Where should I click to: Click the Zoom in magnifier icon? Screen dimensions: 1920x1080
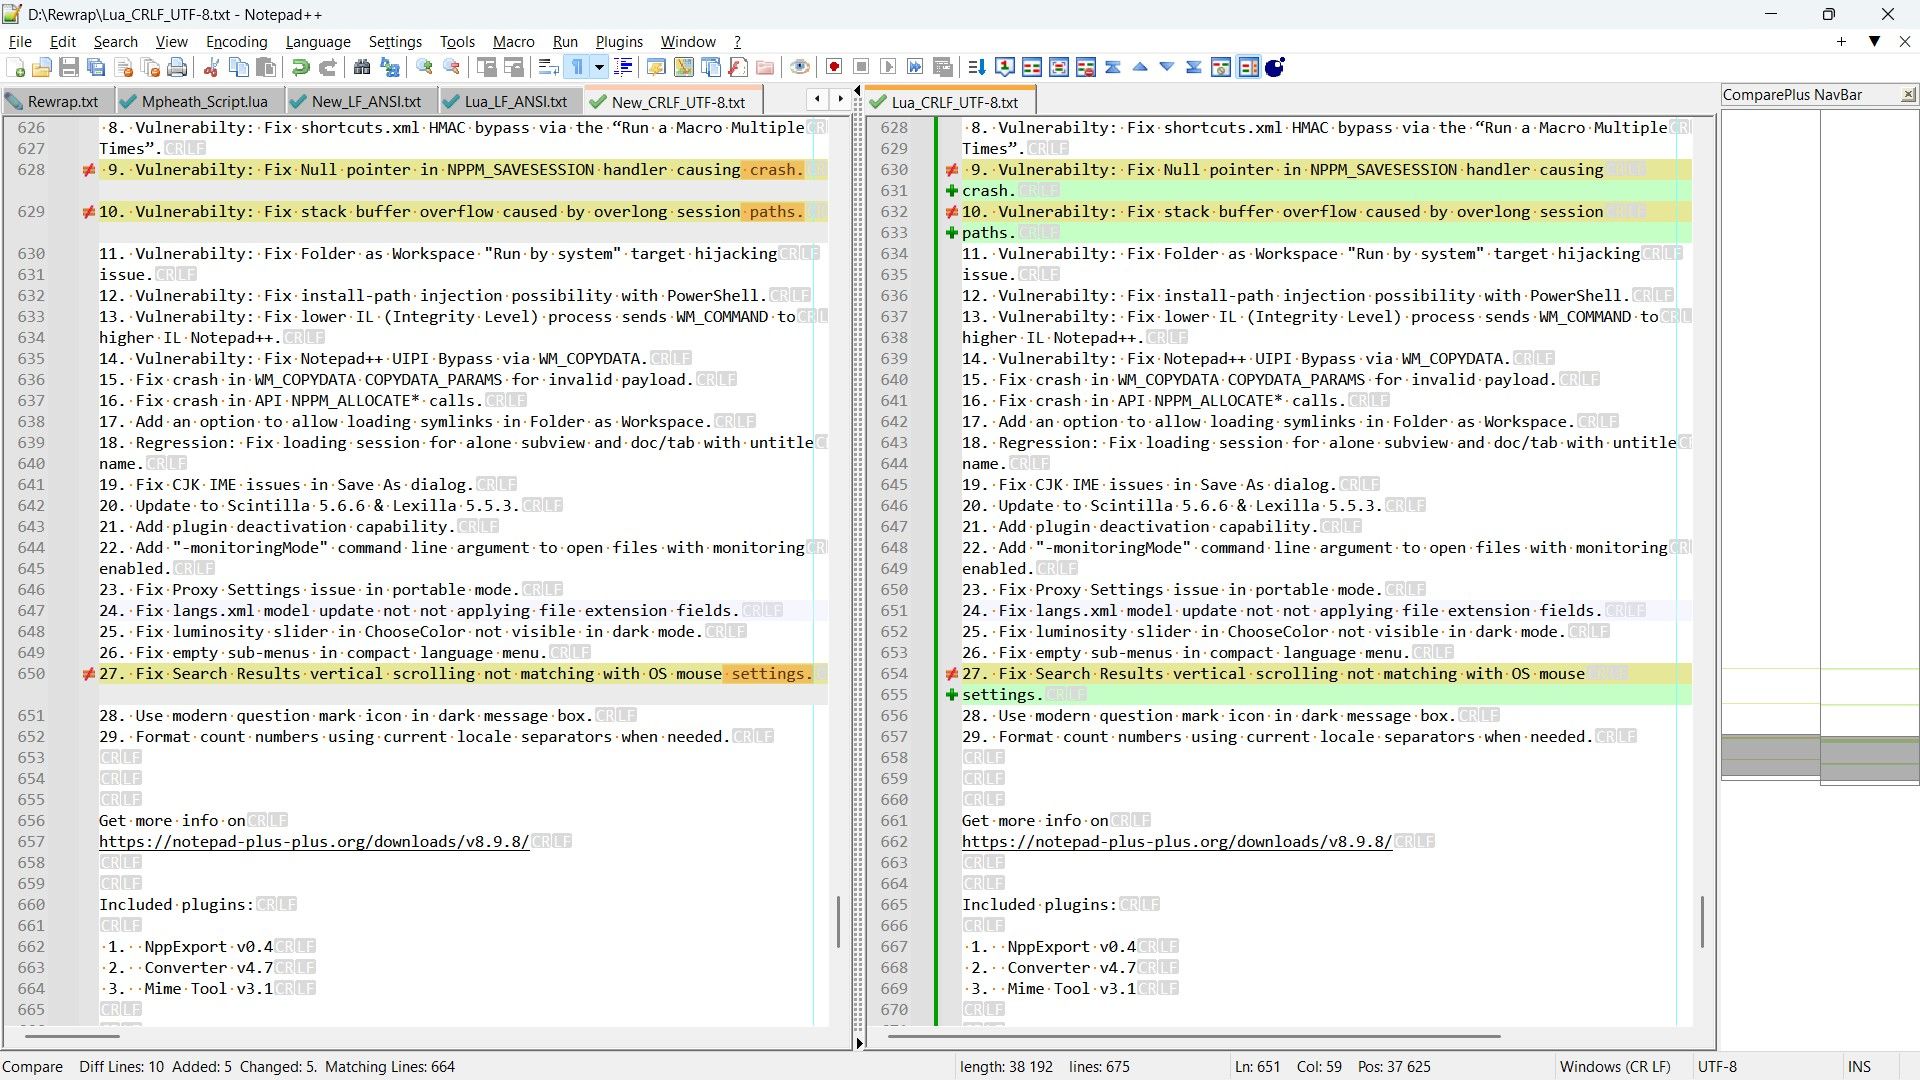425,68
